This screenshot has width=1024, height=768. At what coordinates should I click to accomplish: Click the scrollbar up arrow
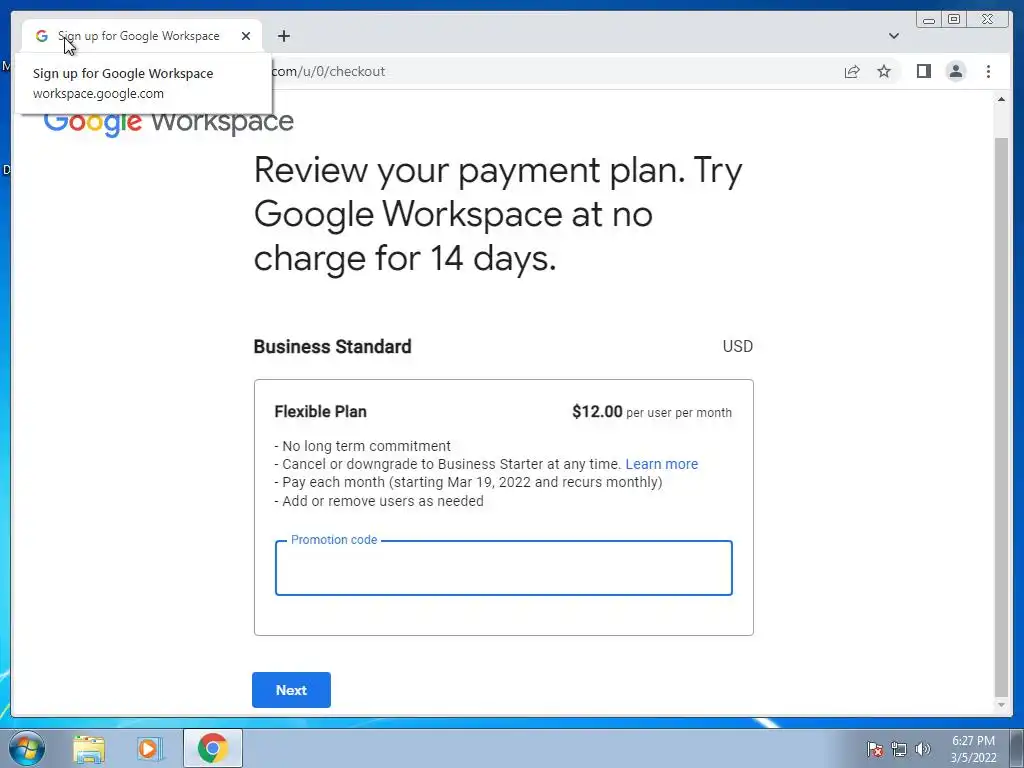coord(1001,99)
